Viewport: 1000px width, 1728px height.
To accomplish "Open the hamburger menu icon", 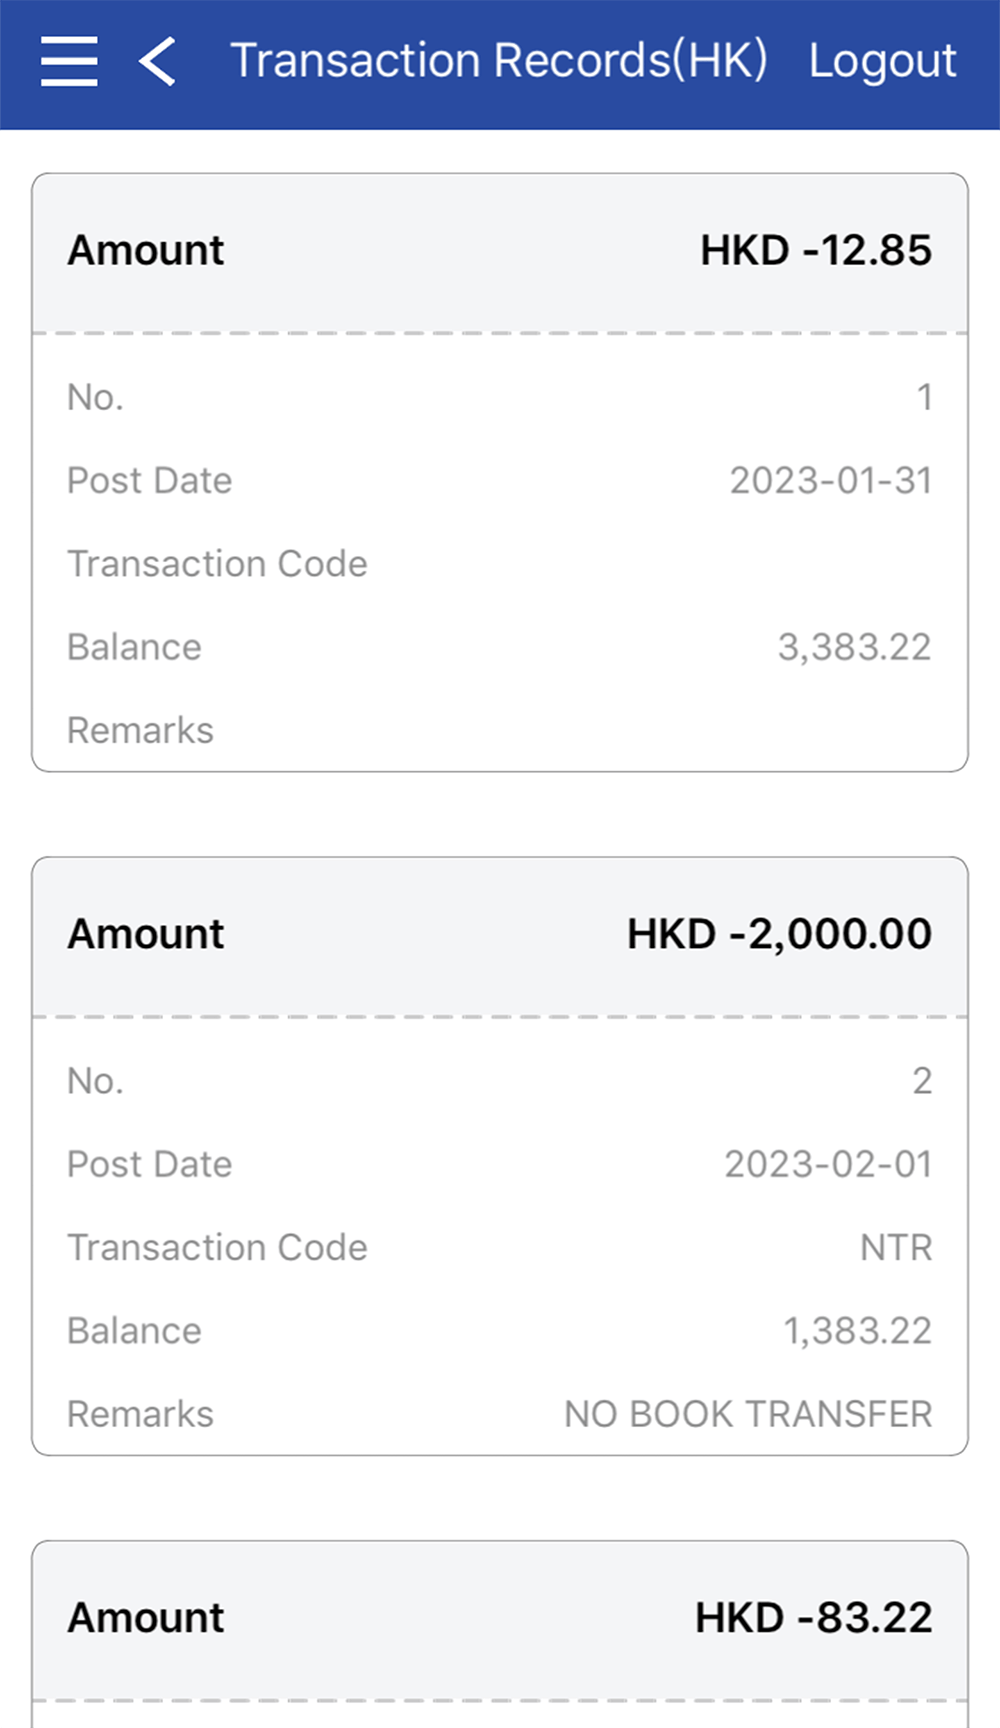I will coord(69,61).
